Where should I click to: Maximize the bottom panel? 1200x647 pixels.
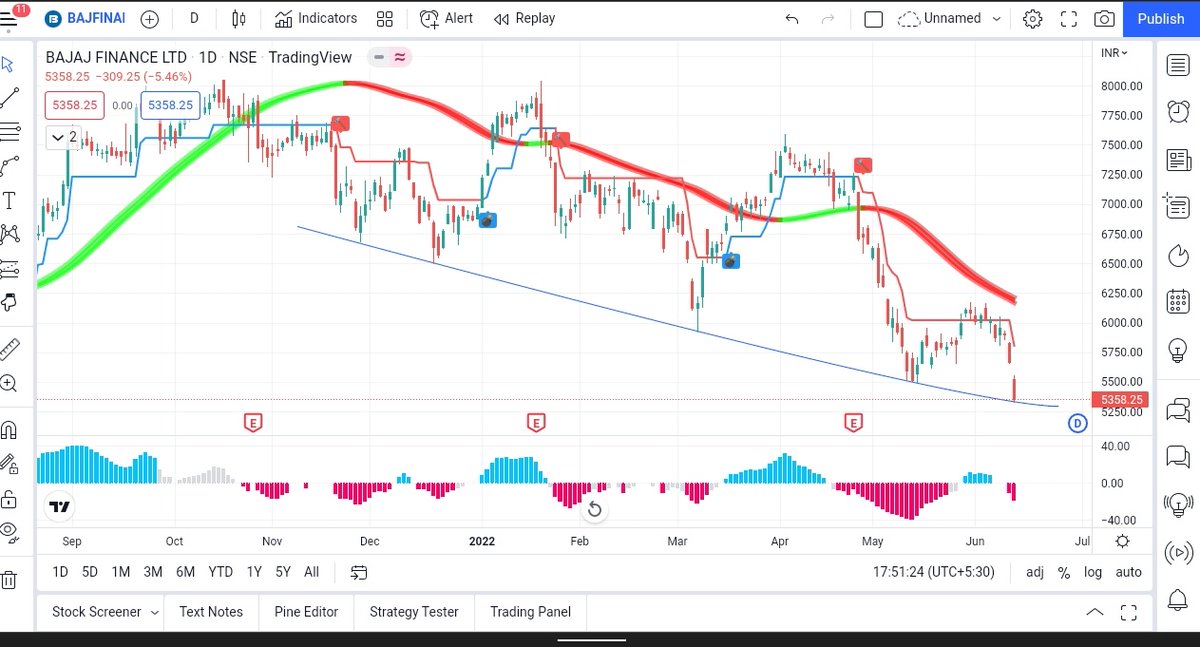(x=1128, y=612)
